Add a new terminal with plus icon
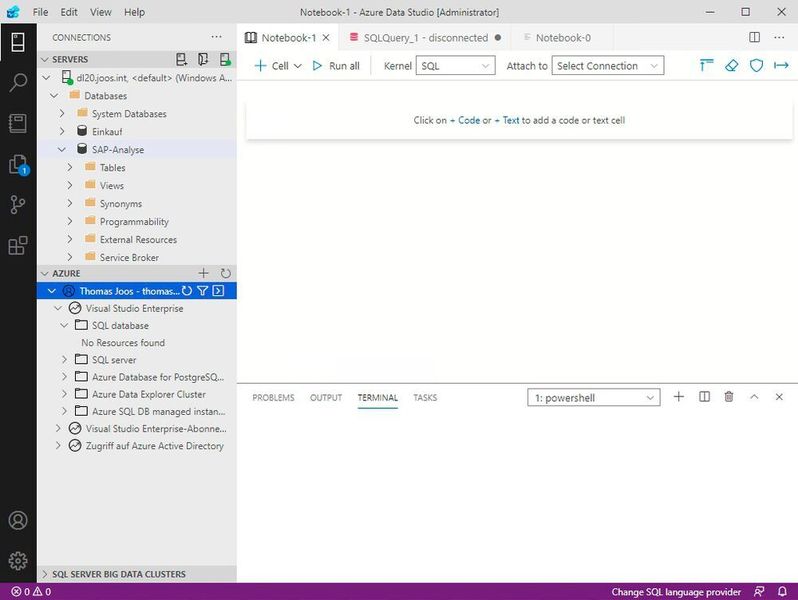Image resolution: width=798 pixels, height=600 pixels. tap(678, 396)
